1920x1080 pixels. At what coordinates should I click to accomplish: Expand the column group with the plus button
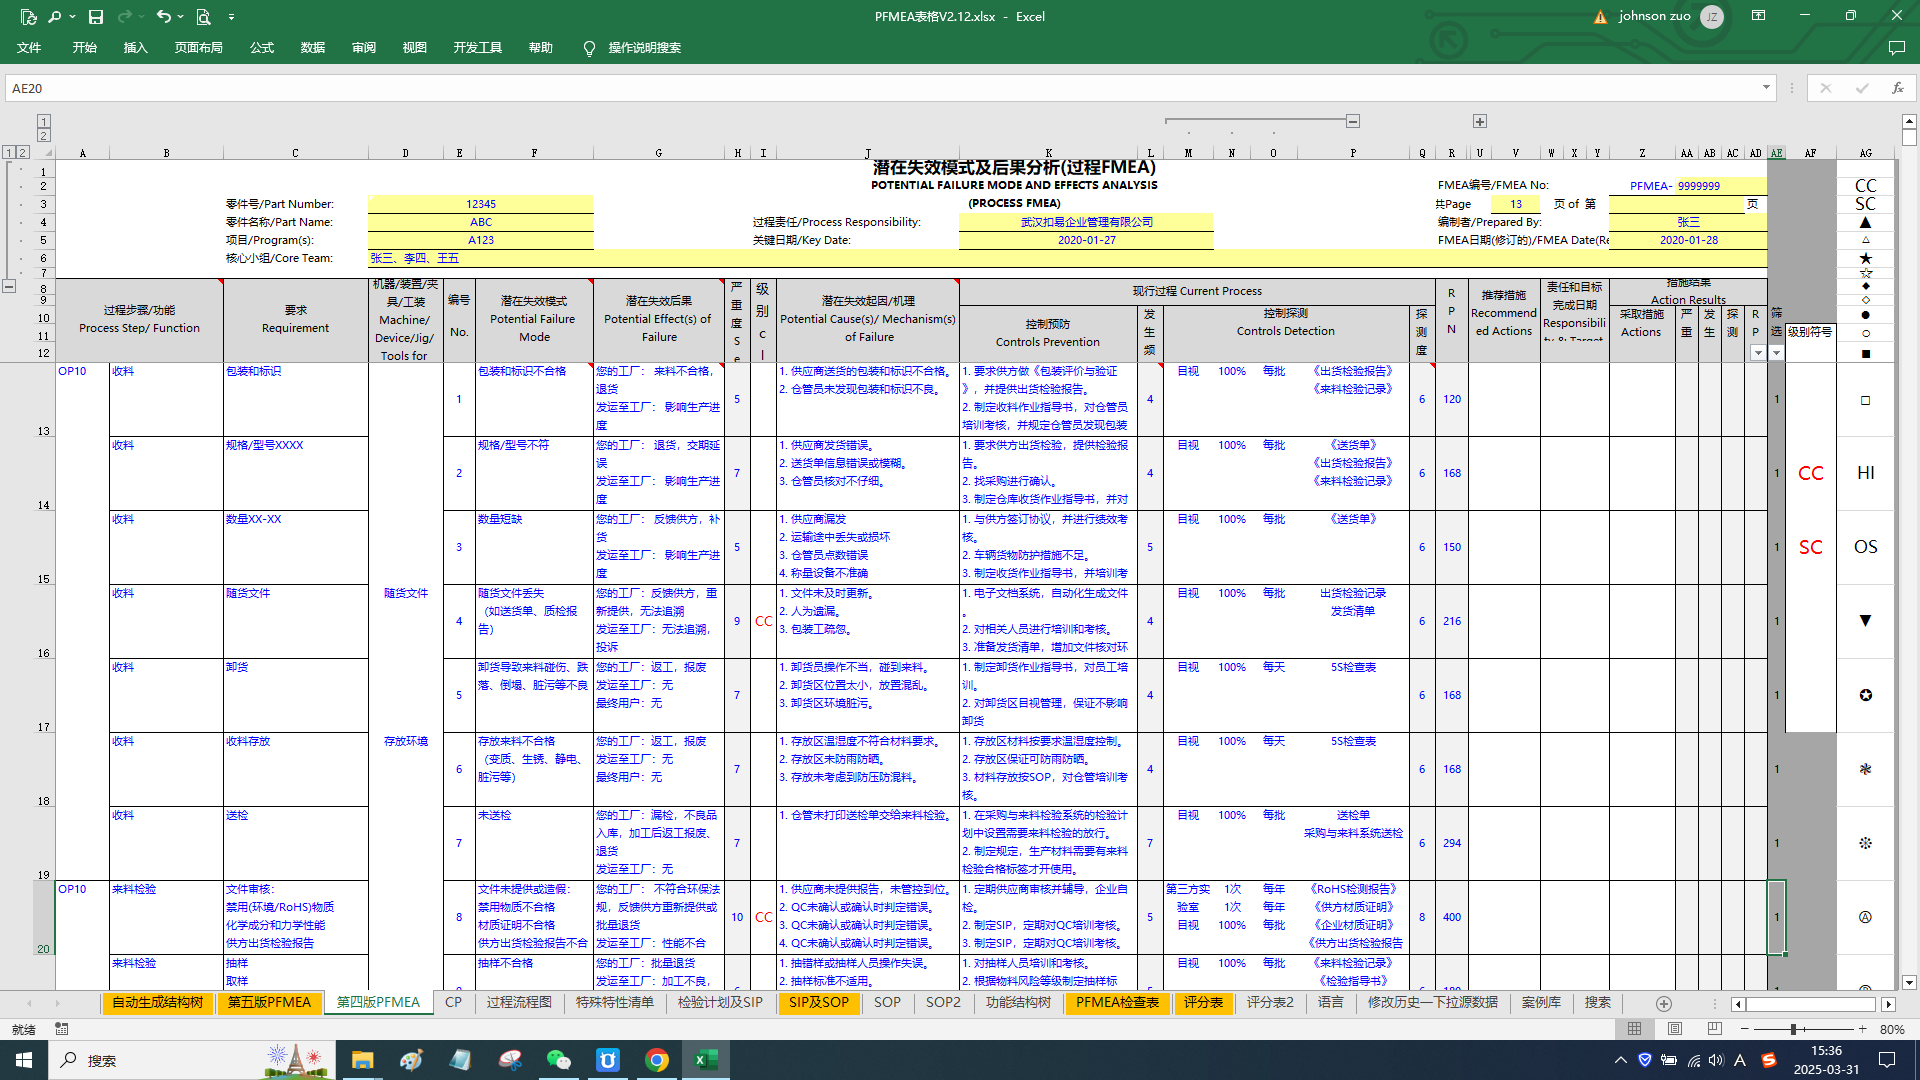pos(1480,121)
